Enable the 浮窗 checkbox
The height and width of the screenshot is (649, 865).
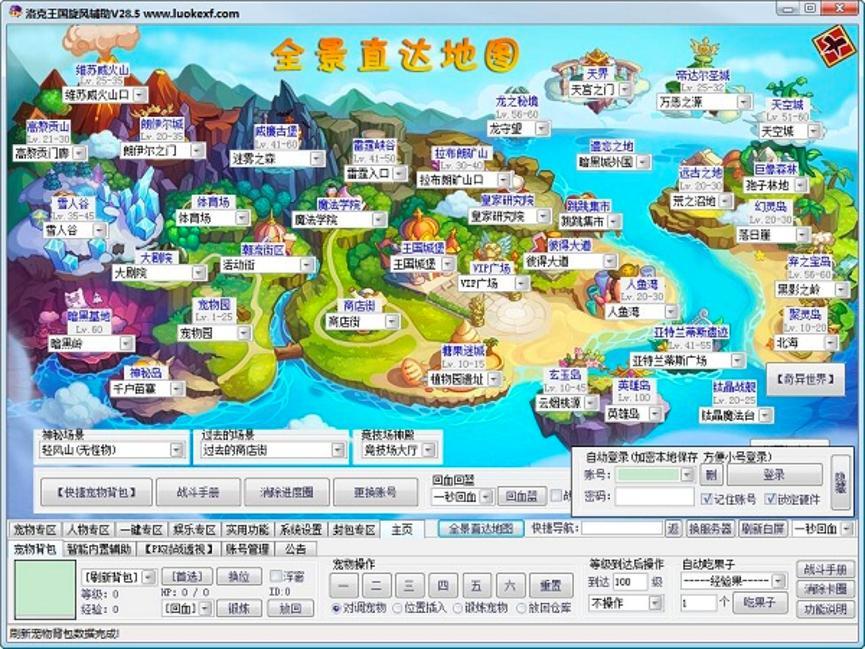pos(276,576)
